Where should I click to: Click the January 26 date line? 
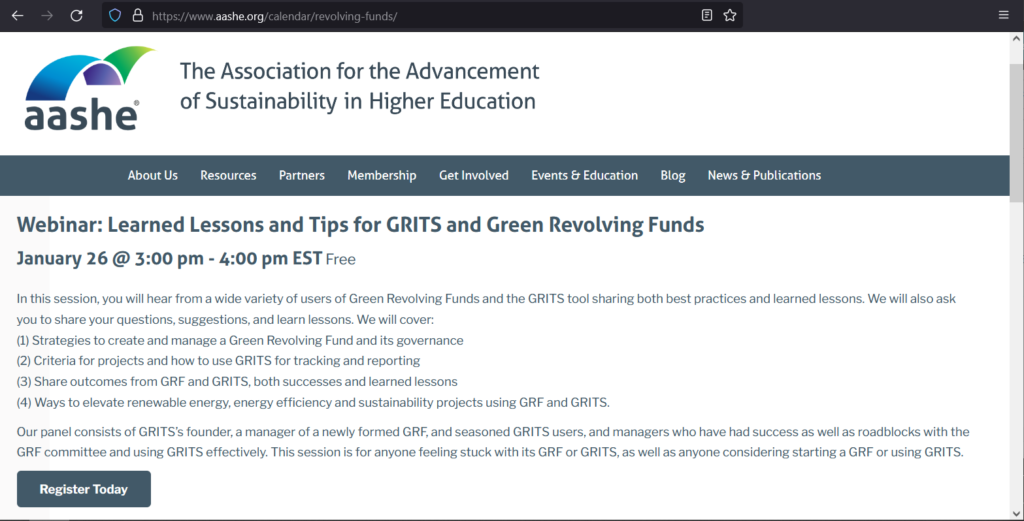point(169,259)
